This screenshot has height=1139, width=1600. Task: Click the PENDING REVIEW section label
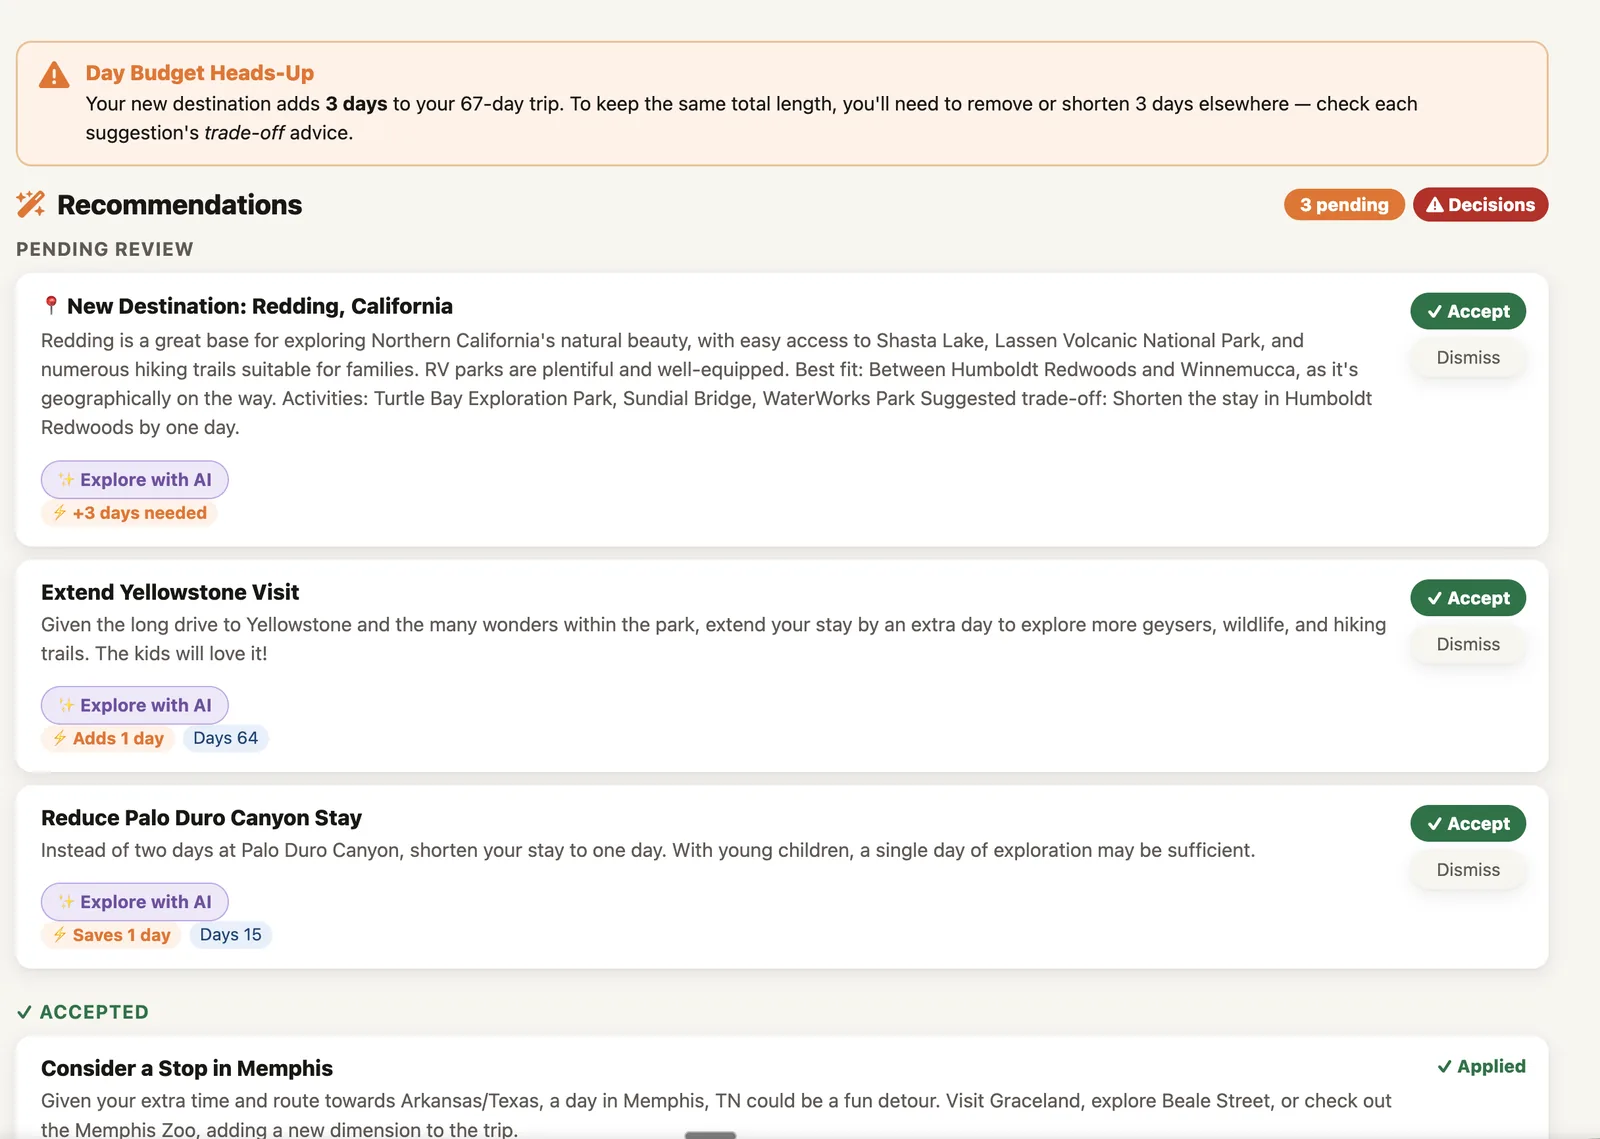pyautogui.click(x=105, y=249)
